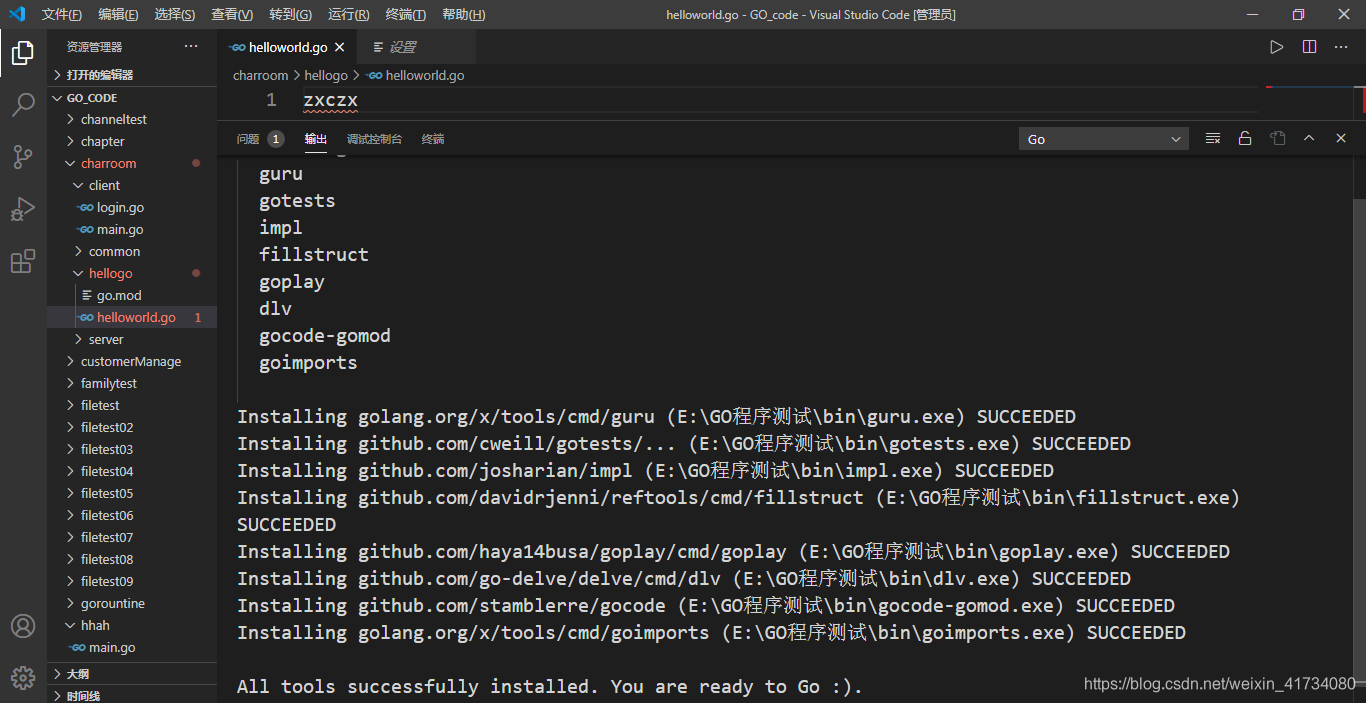Expand the 大纲 outline section
Screen dimensions: 1366x703
tap(132, 674)
